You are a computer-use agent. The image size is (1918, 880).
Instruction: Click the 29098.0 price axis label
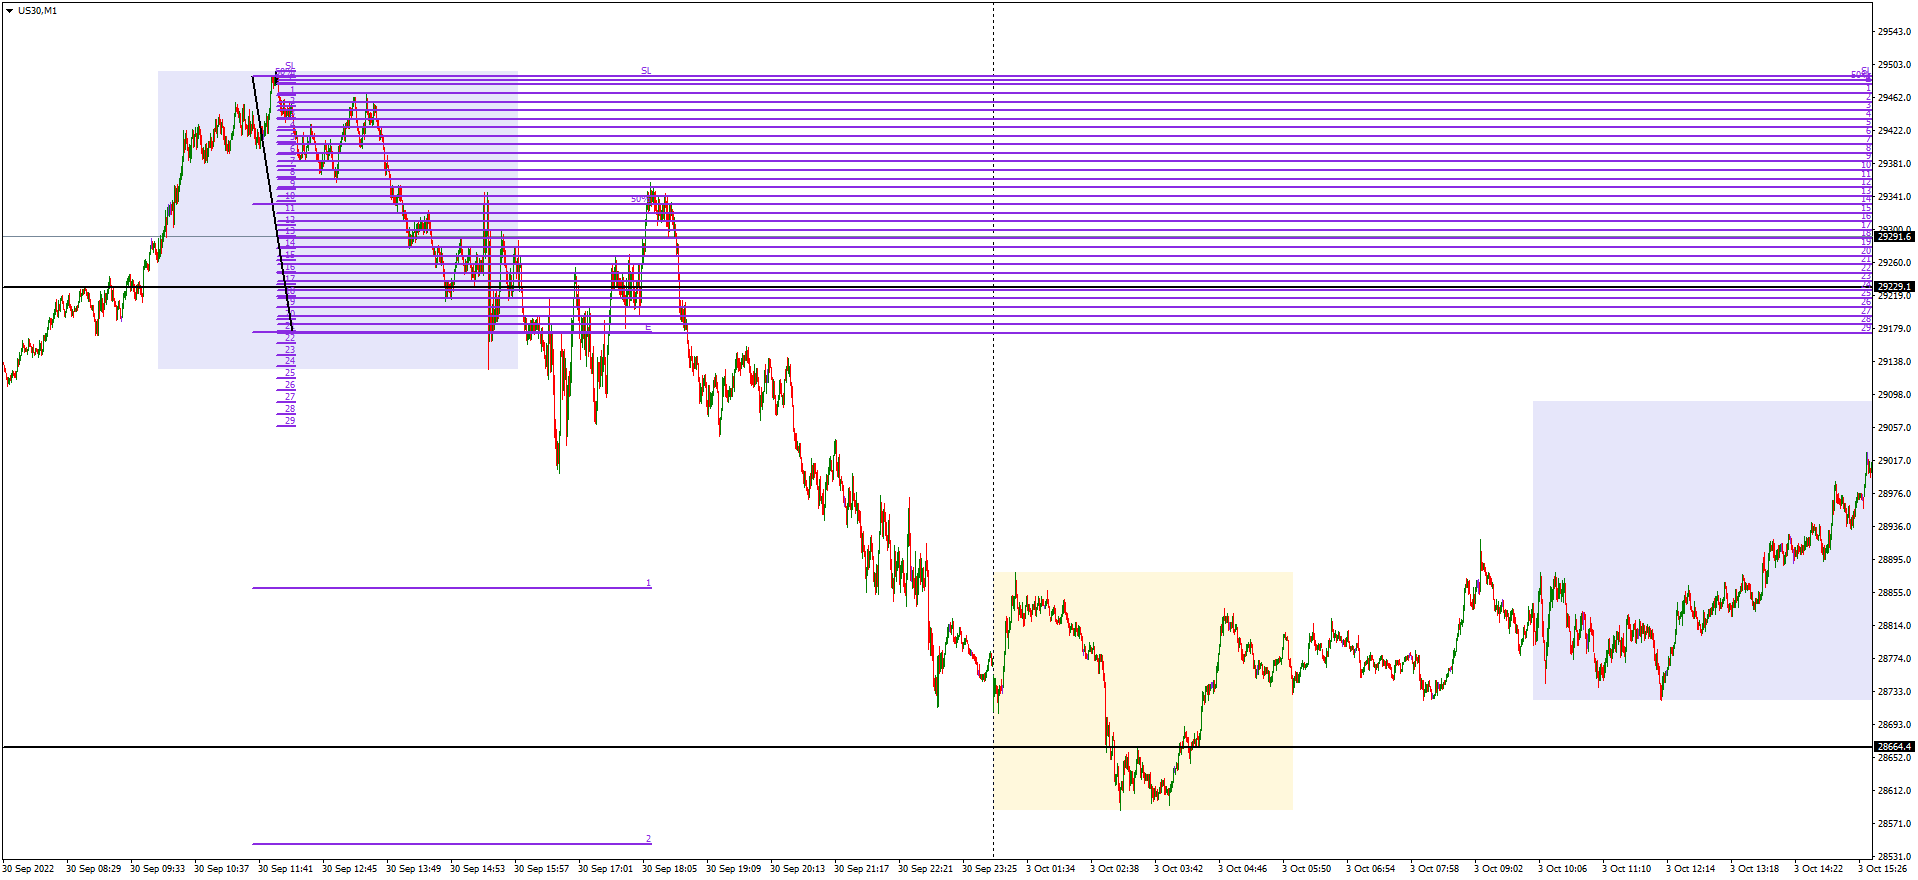pyautogui.click(x=1894, y=395)
